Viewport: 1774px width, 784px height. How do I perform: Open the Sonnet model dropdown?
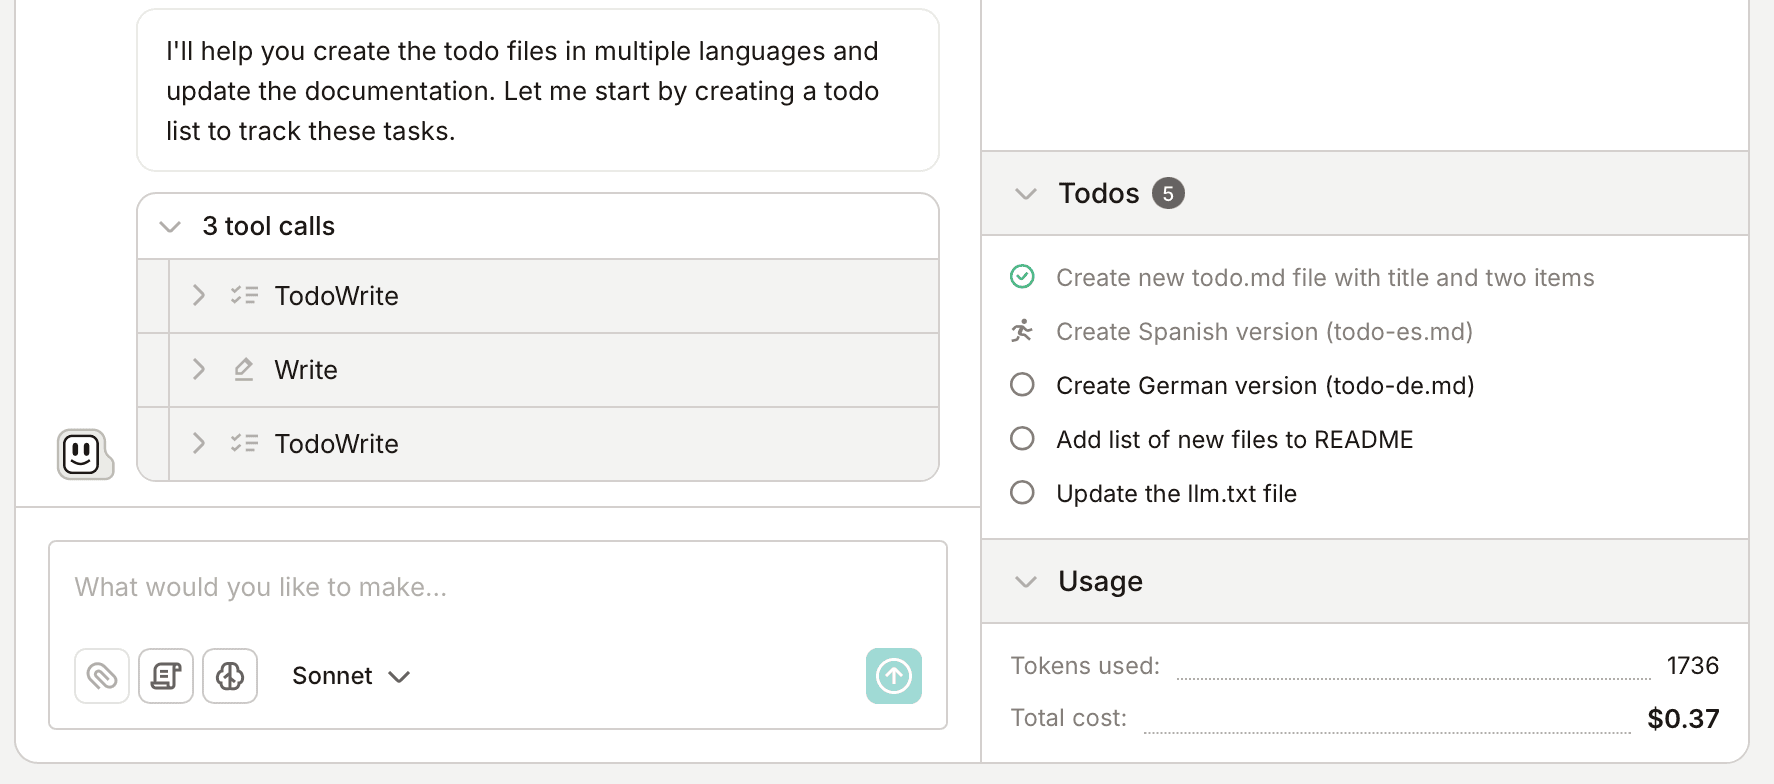pos(351,676)
